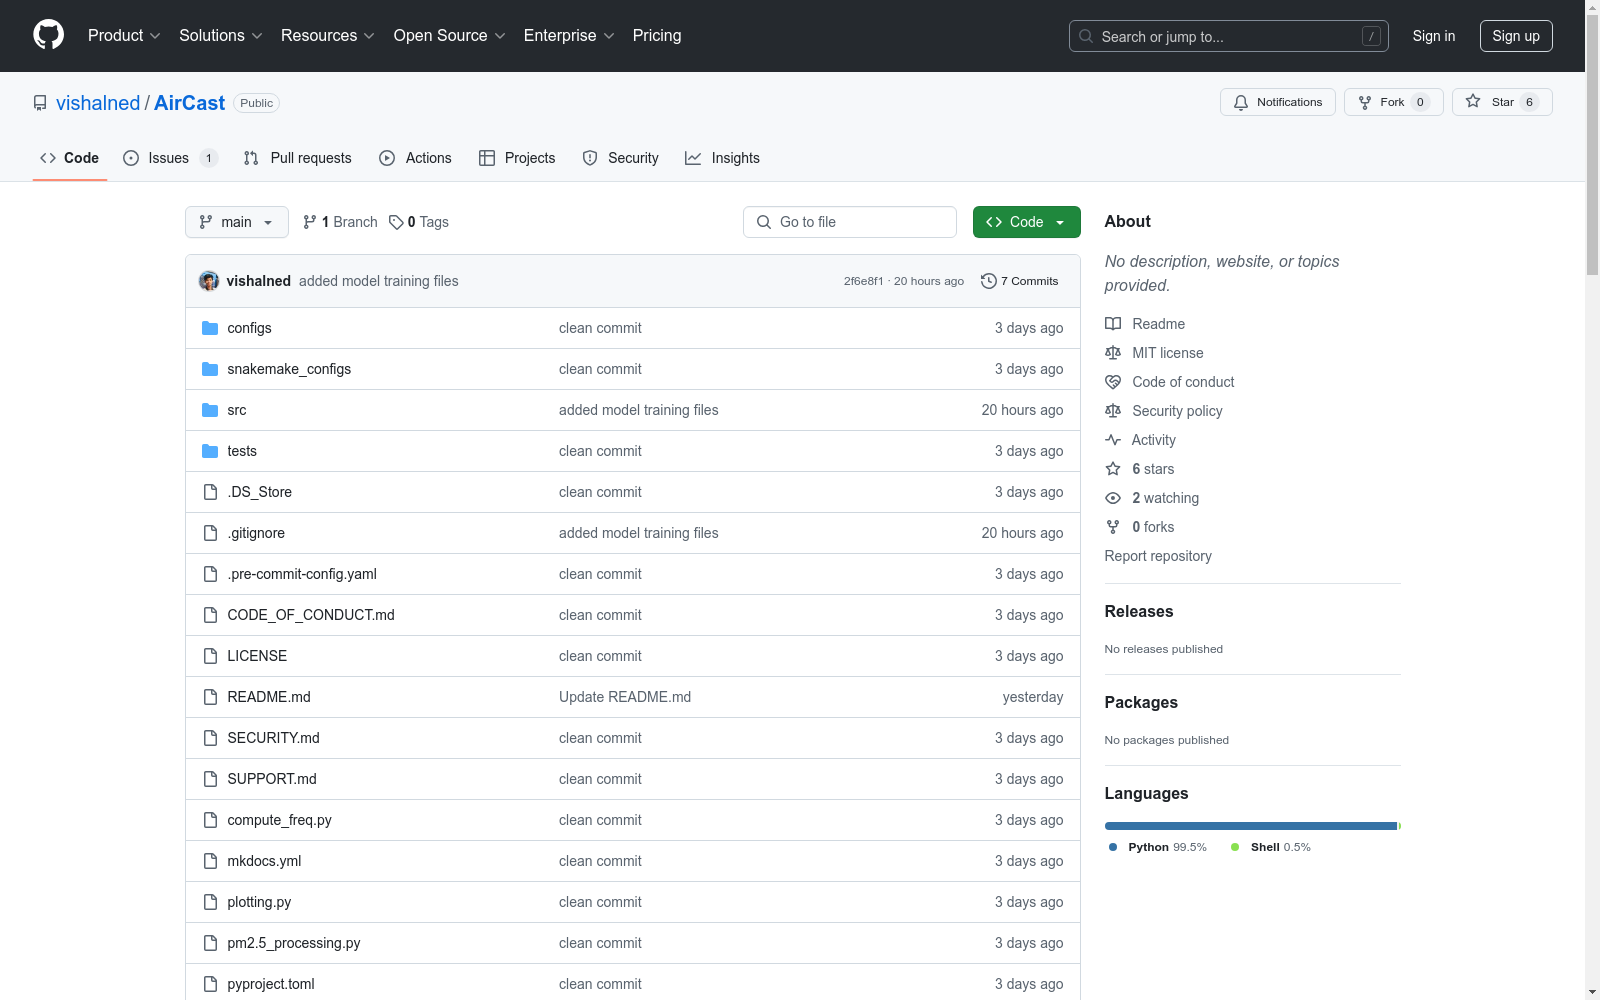Viewport: 1600px width, 1000px height.
Task: Open the Issues tab
Action: click(x=170, y=158)
